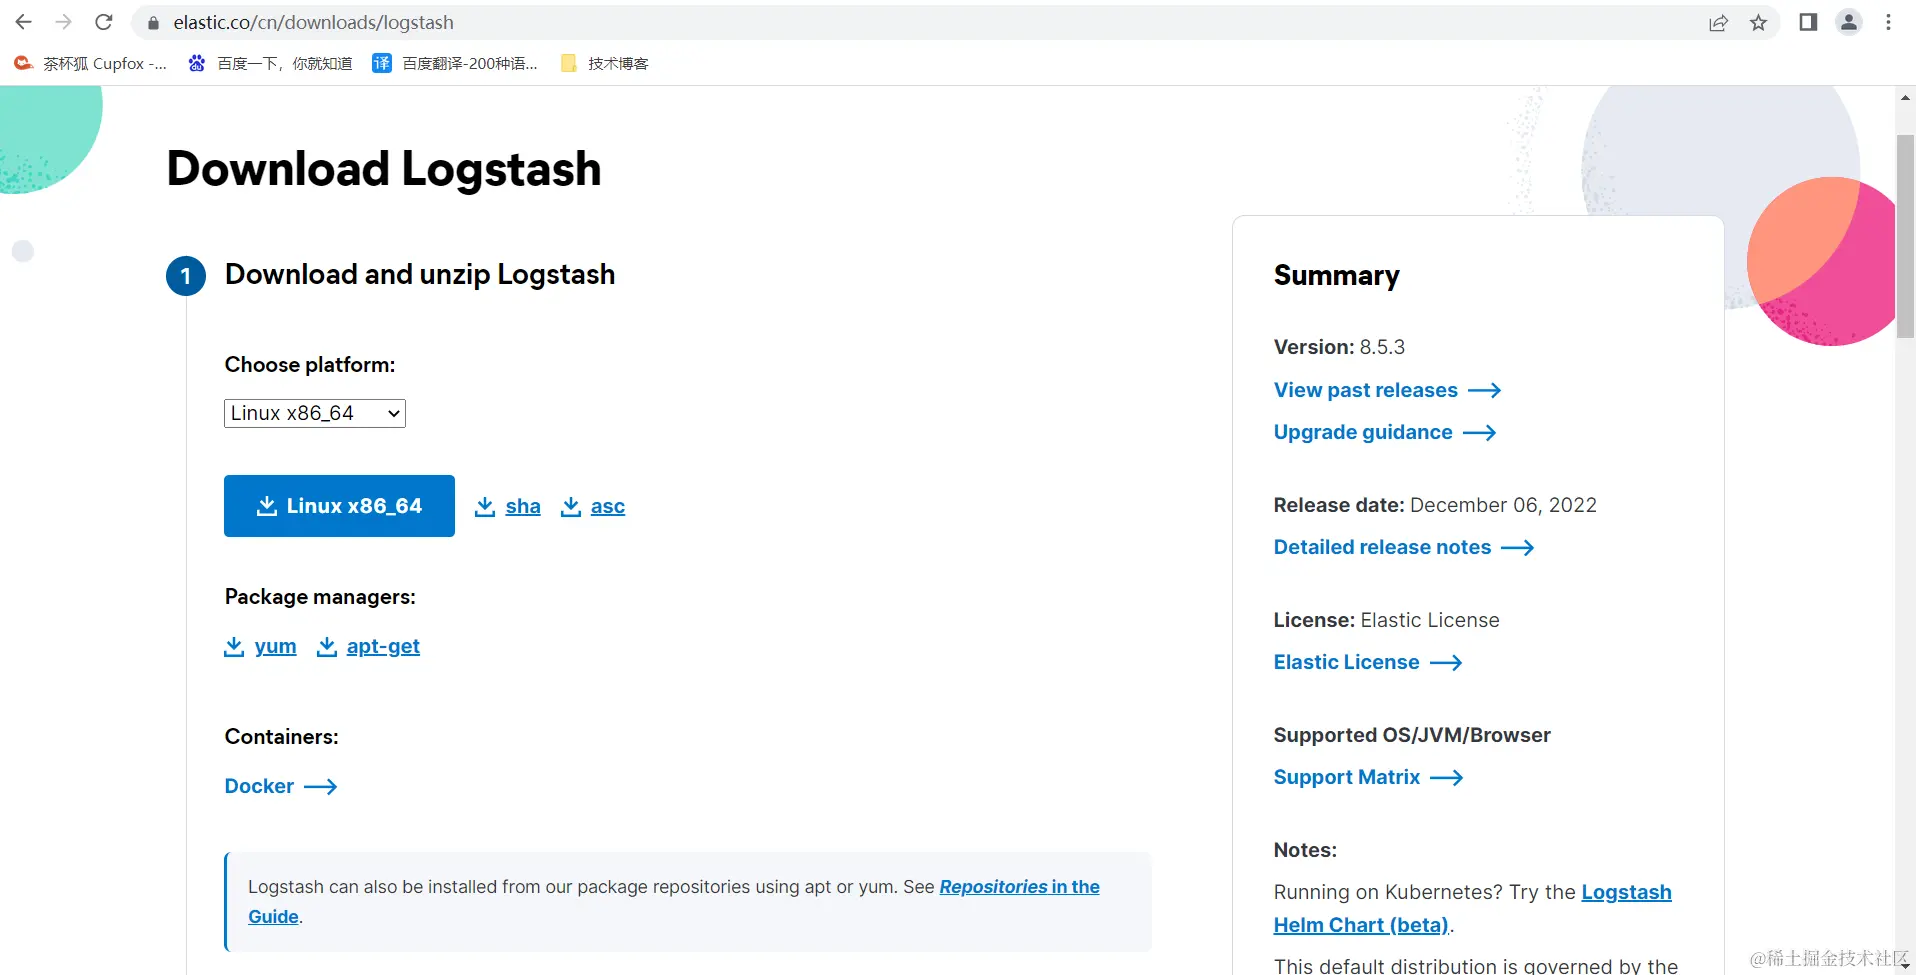Share this page via share icon
Screen dimensions: 1916x975
tap(1718, 23)
